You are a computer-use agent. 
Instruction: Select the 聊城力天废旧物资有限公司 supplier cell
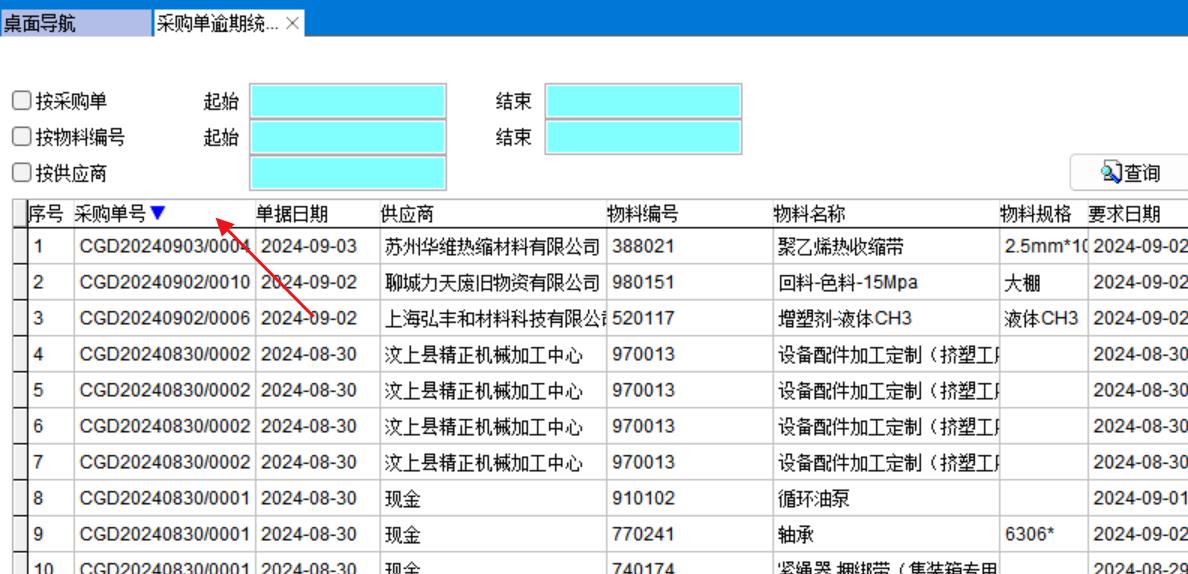coord(492,282)
